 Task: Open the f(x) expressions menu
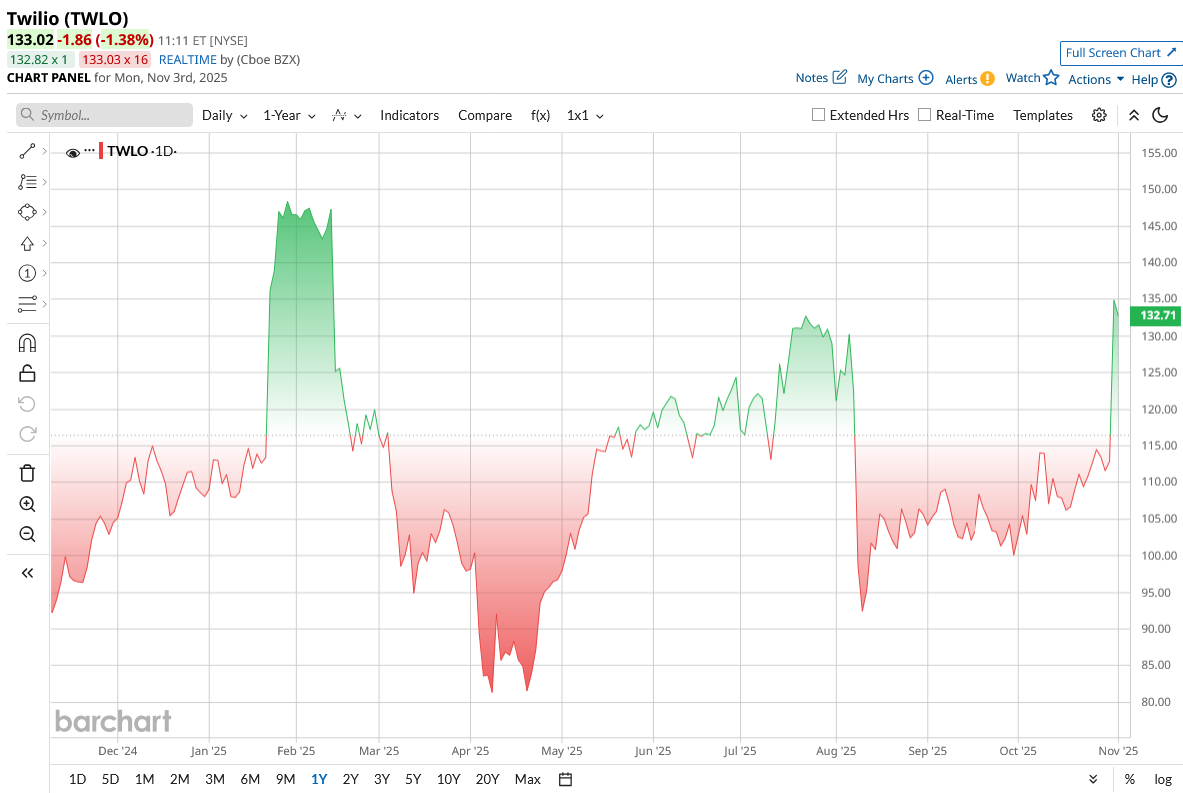point(540,115)
